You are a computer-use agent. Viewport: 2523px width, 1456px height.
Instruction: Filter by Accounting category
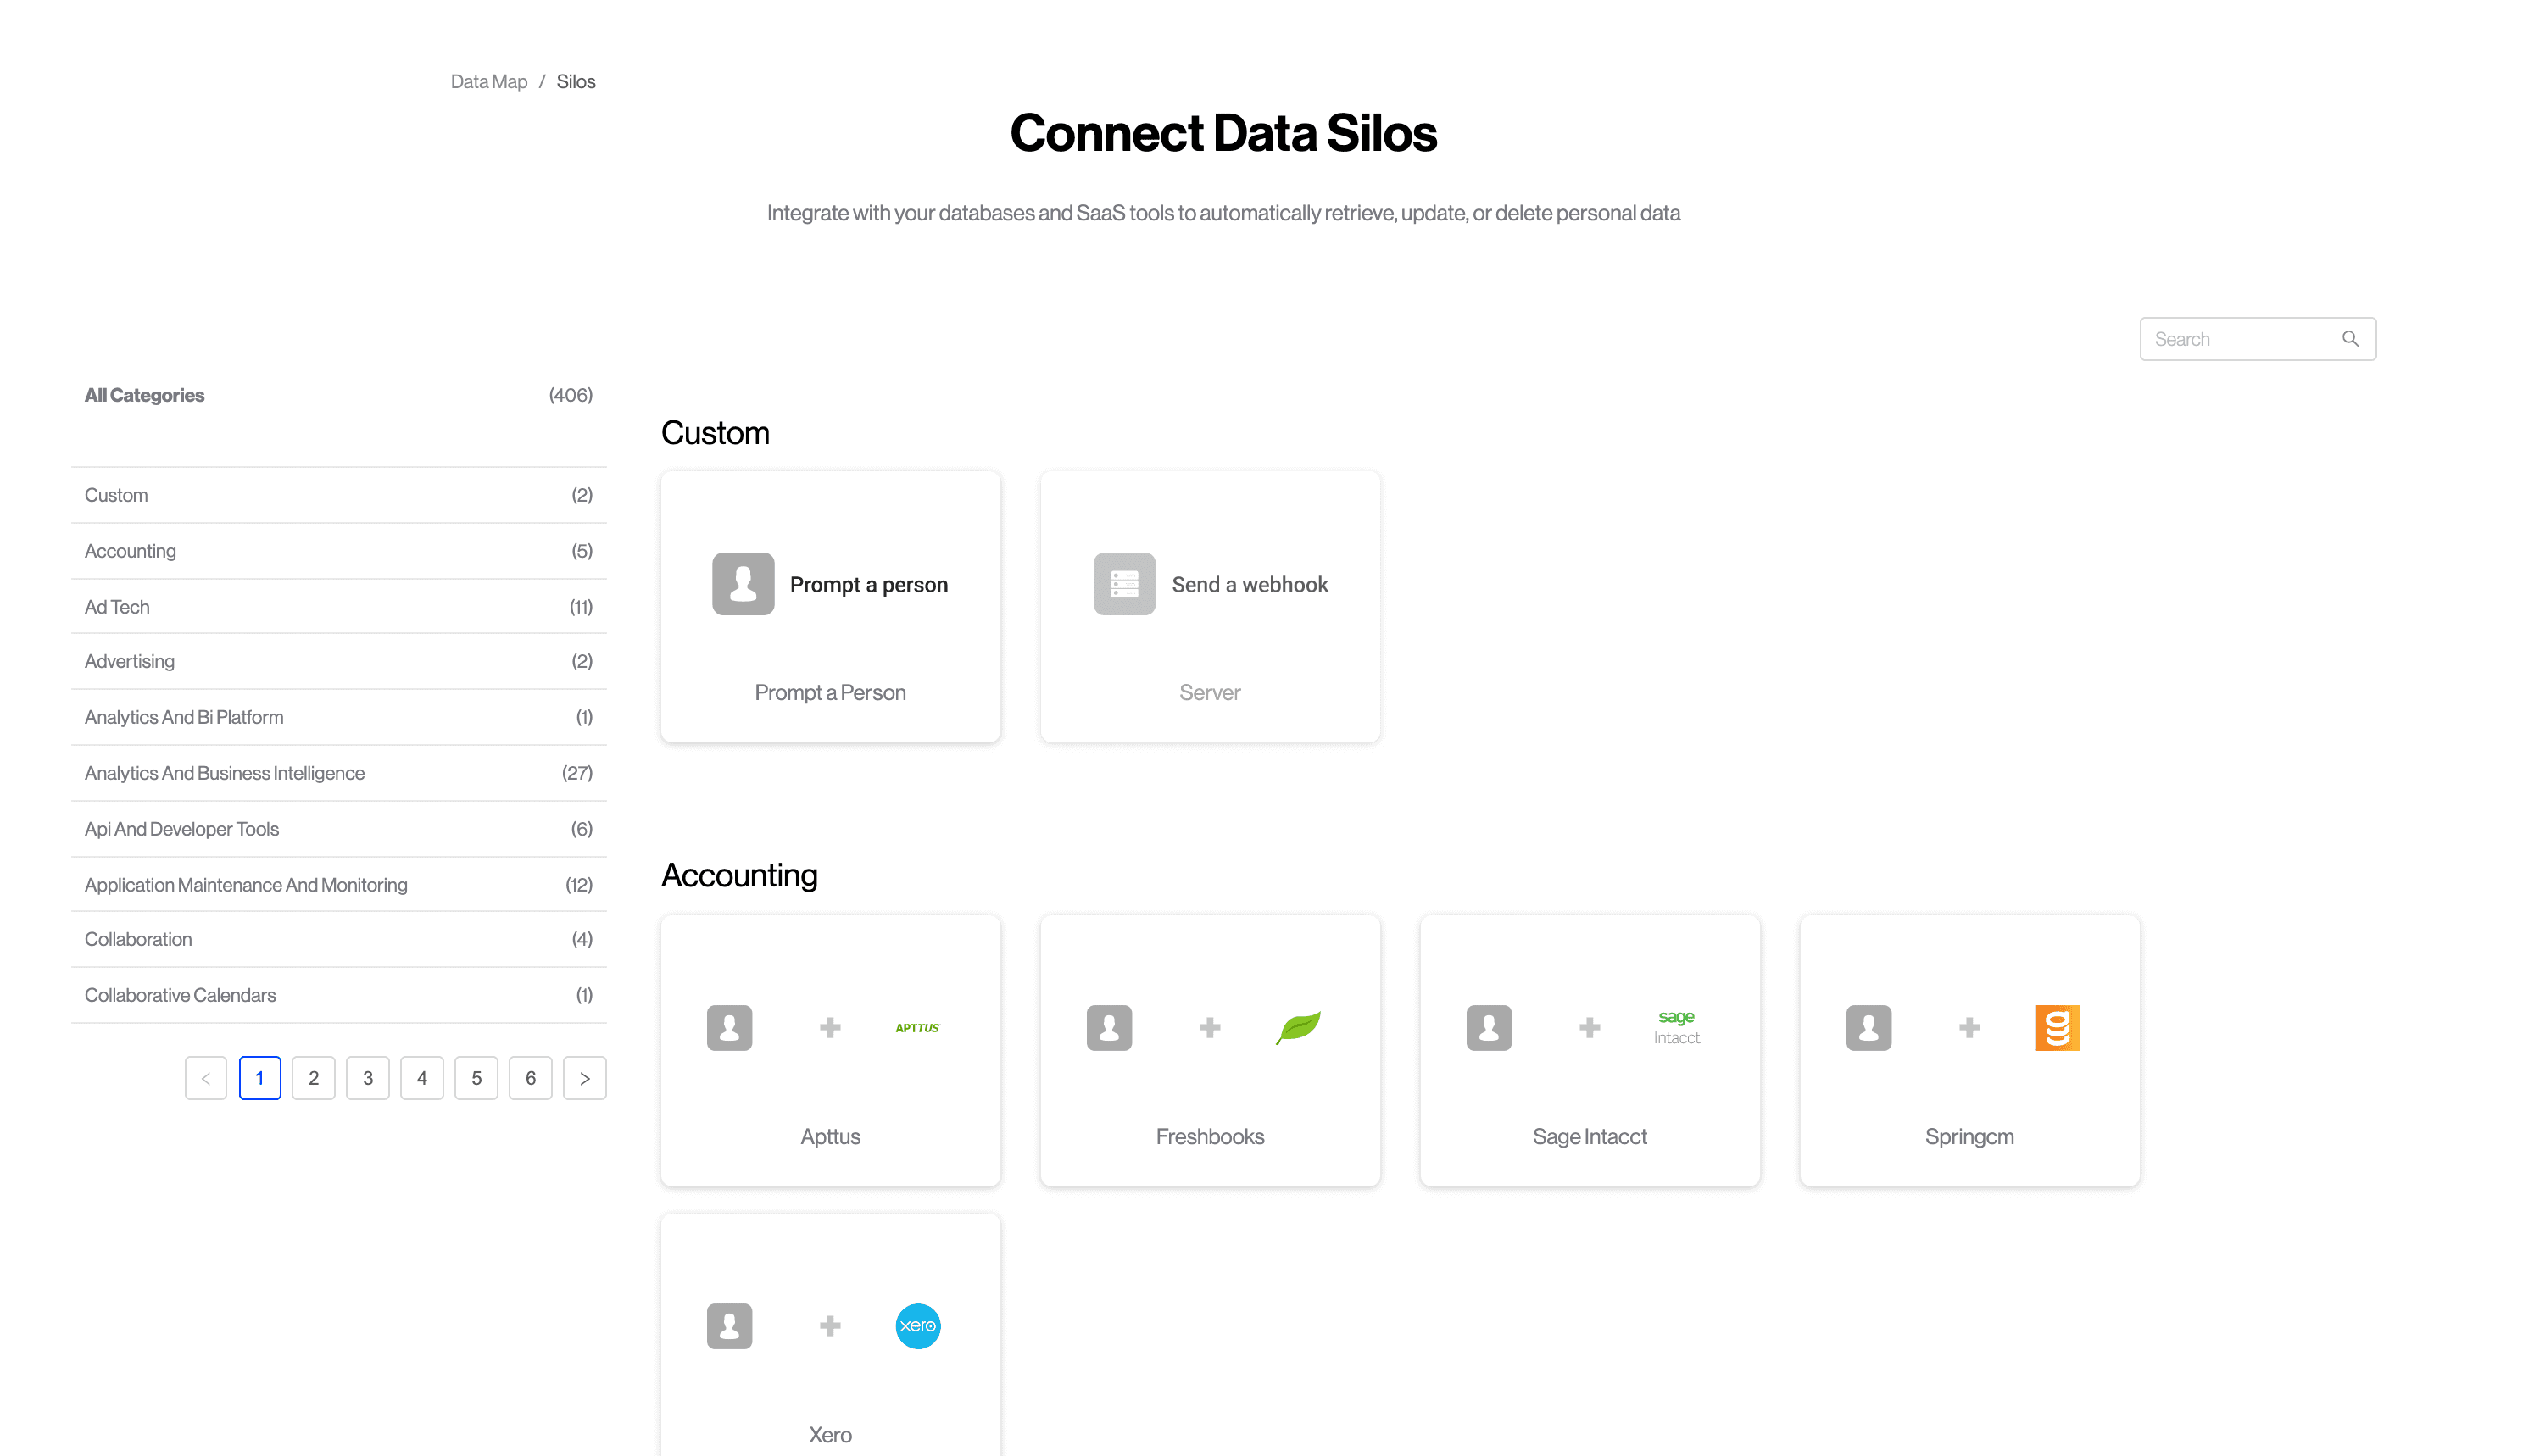pos(130,551)
